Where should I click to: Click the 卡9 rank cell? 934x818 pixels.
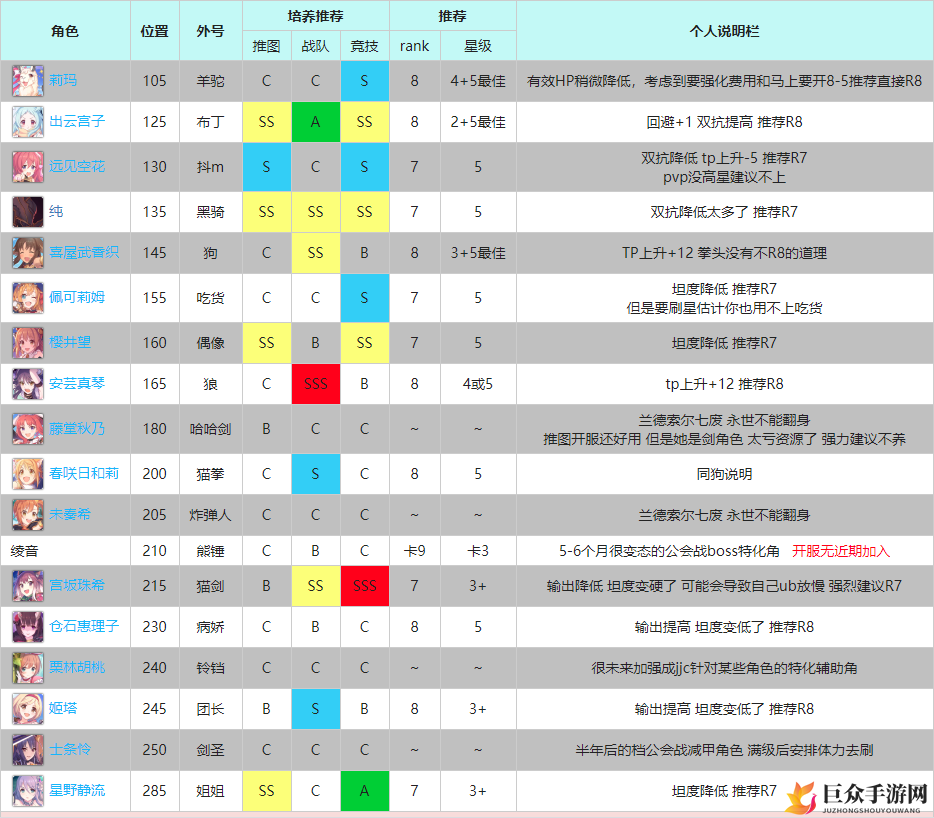[415, 551]
